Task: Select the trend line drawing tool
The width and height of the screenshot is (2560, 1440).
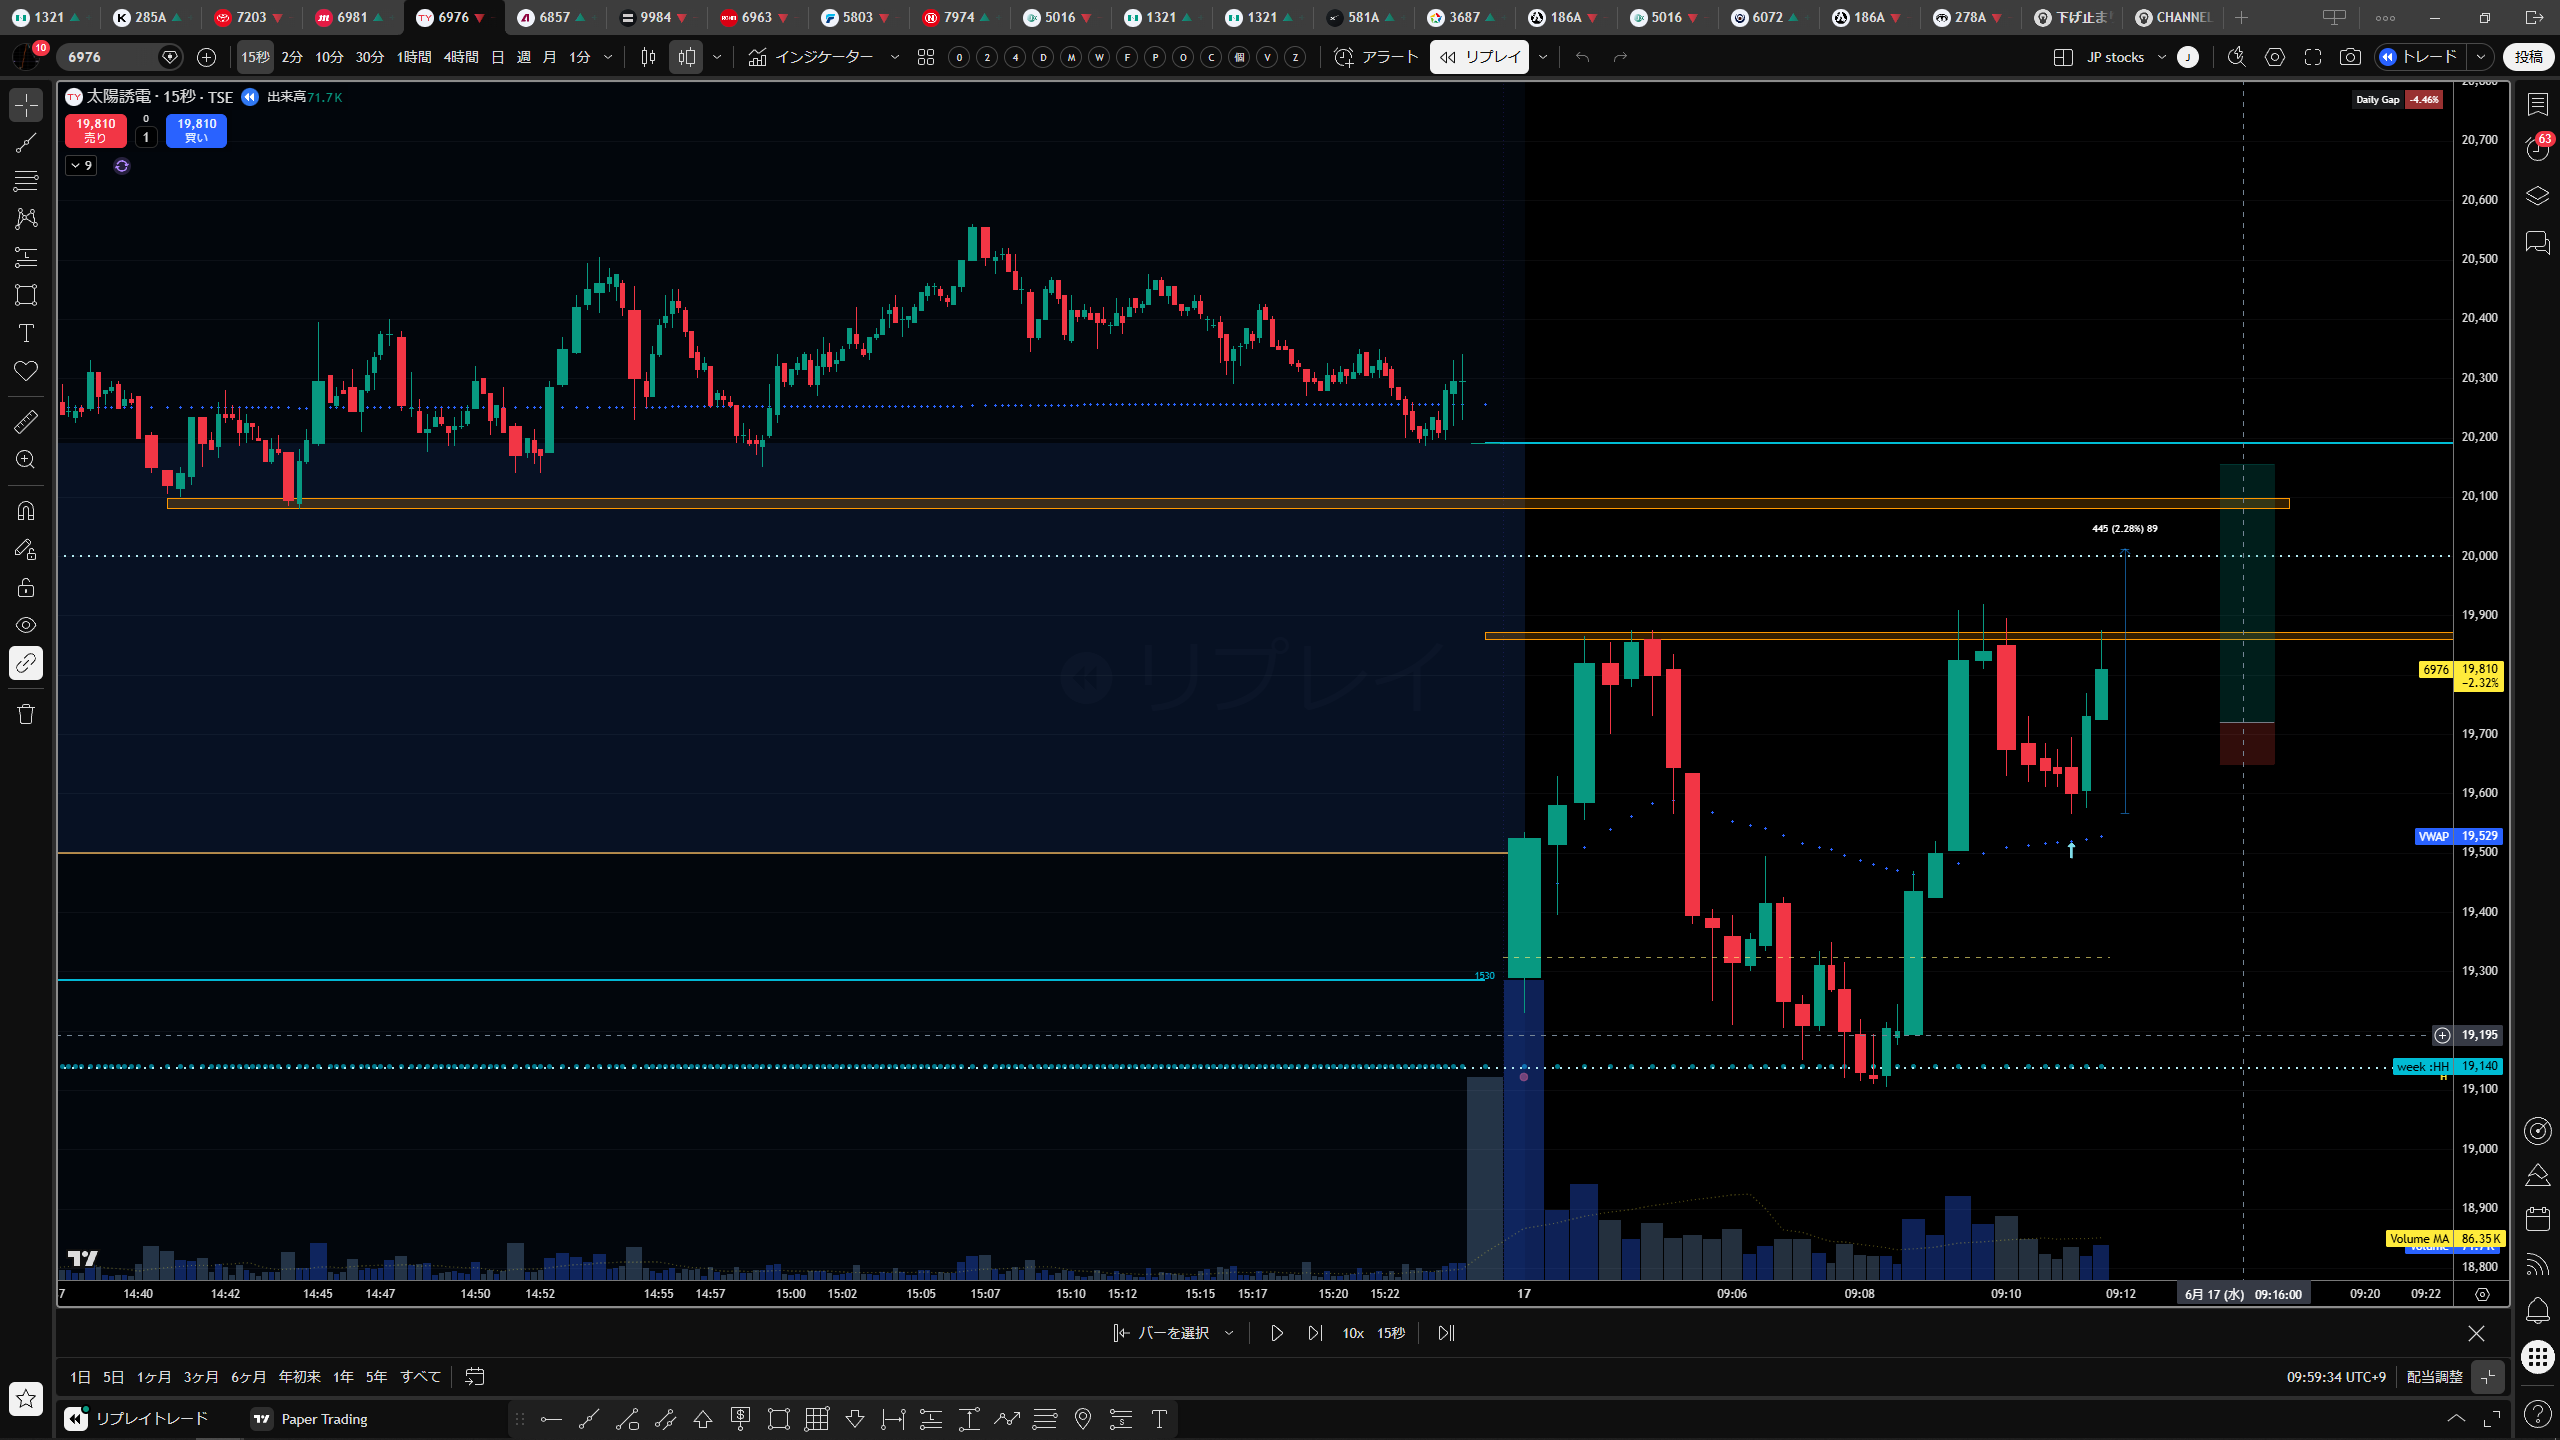Action: (26, 143)
